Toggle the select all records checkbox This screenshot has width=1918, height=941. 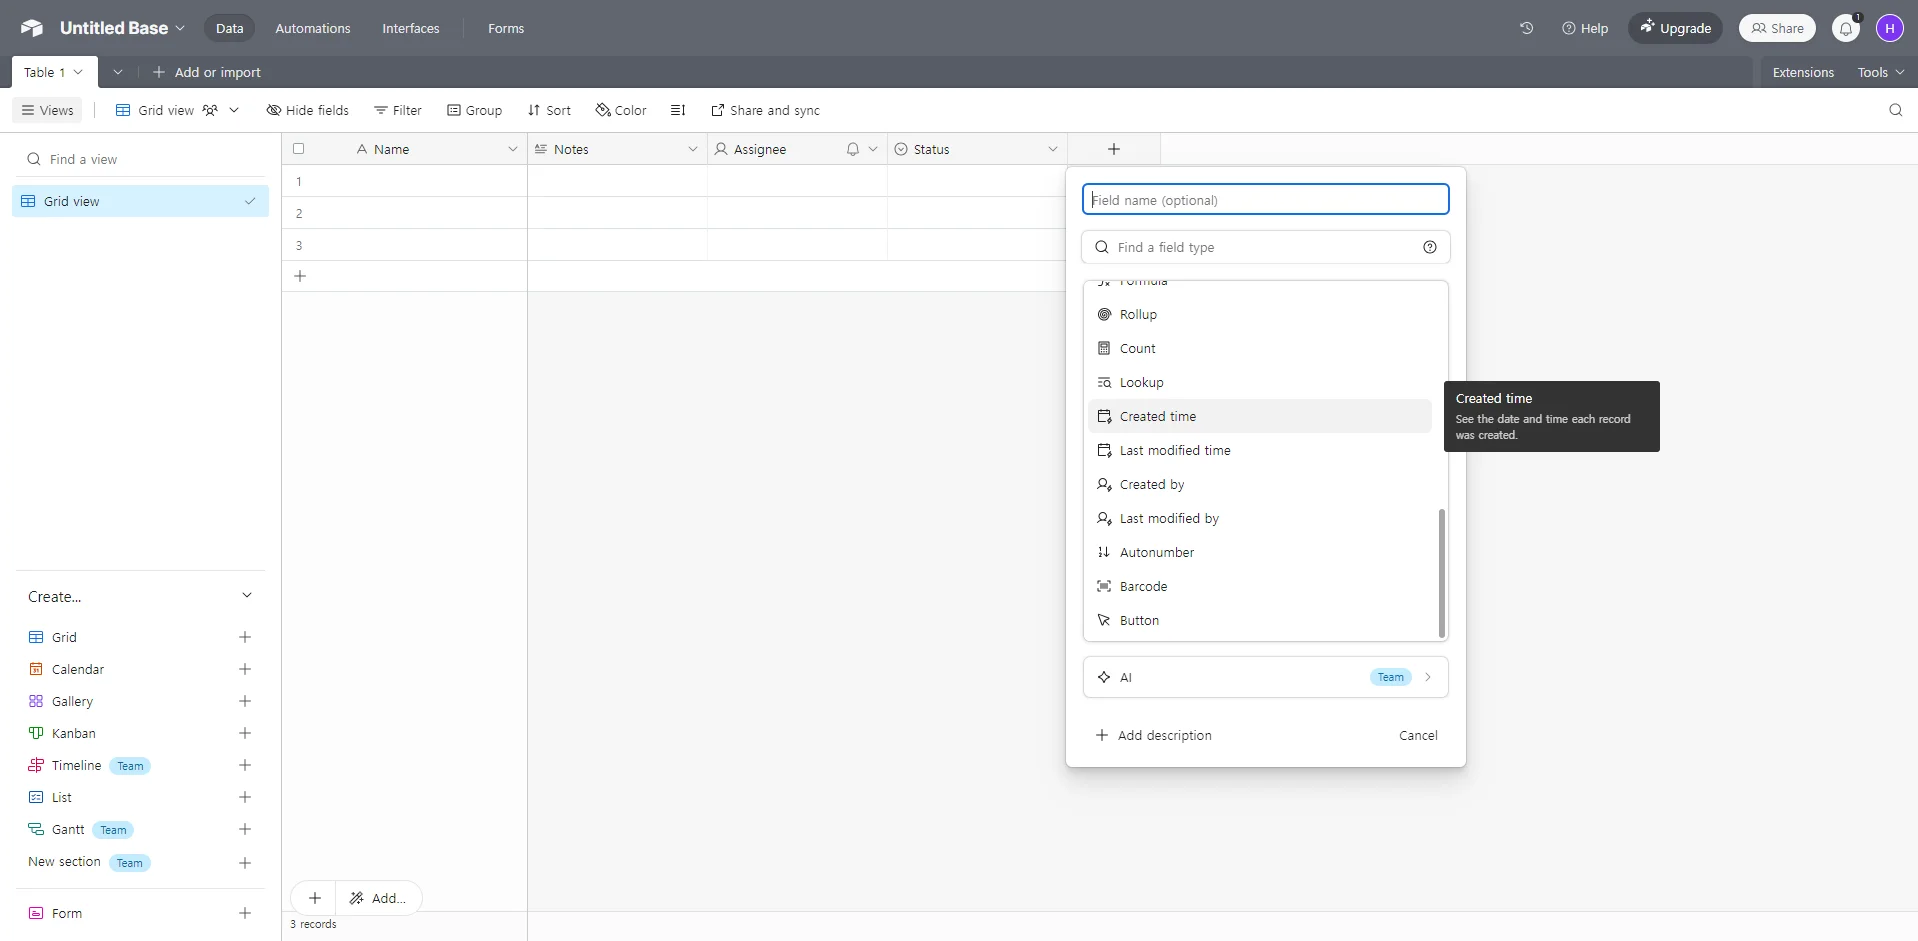pyautogui.click(x=298, y=149)
